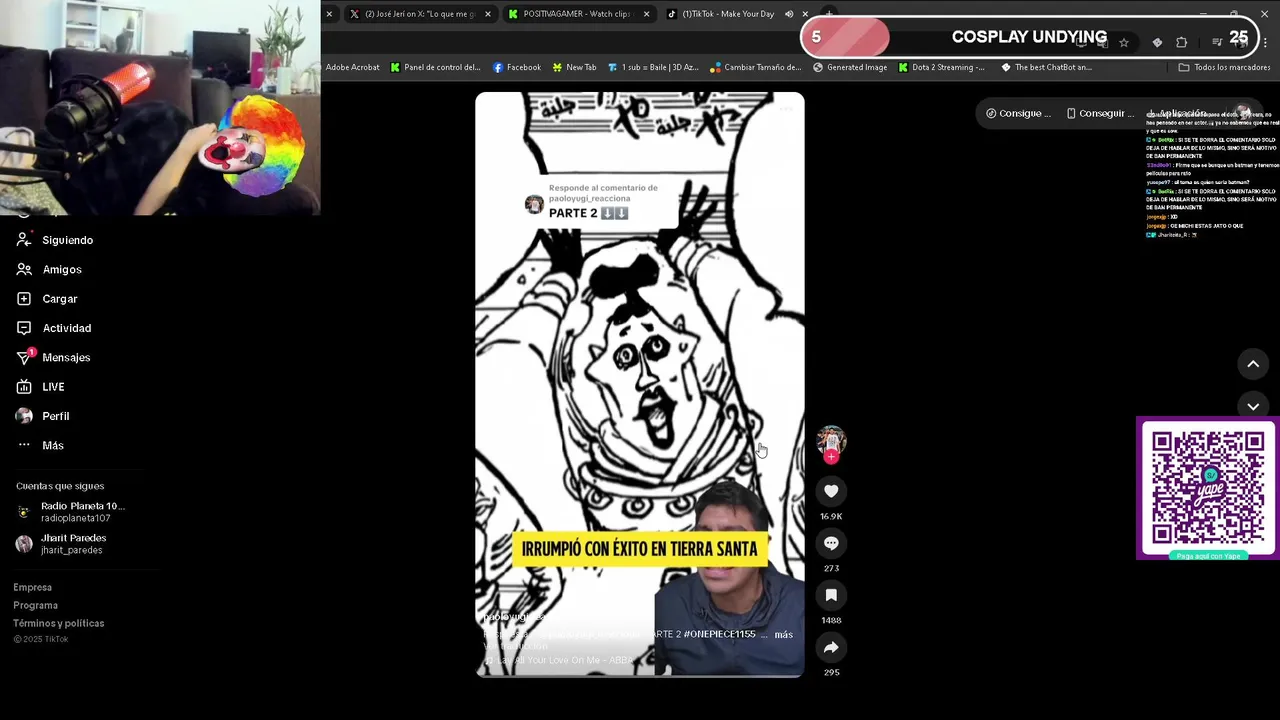Open the Chrome three-dot menu

(1266, 42)
